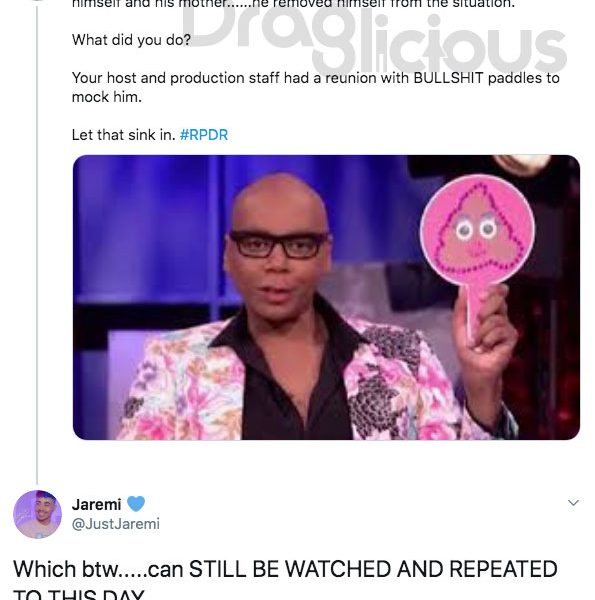Viewport: 595px width, 600px height.
Task: Open Jaremi's round profile avatar
Action: pos(37,514)
